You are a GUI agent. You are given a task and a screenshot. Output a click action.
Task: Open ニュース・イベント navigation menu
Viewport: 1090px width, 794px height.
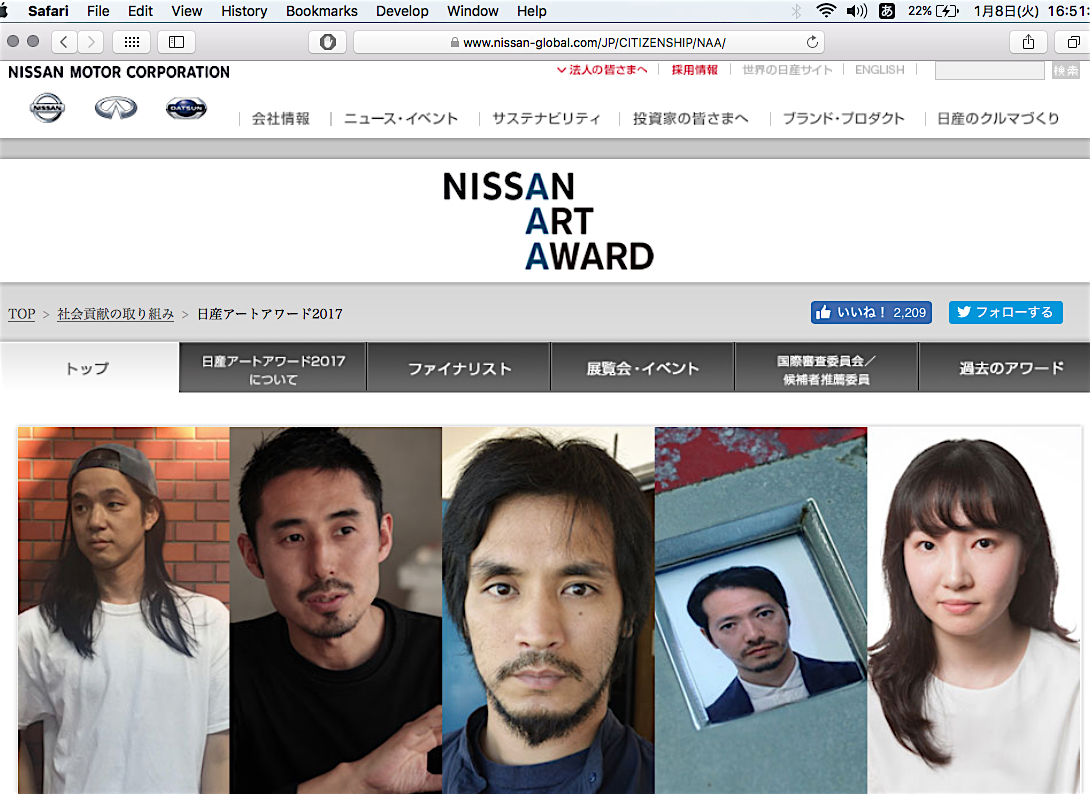pyautogui.click(x=401, y=118)
